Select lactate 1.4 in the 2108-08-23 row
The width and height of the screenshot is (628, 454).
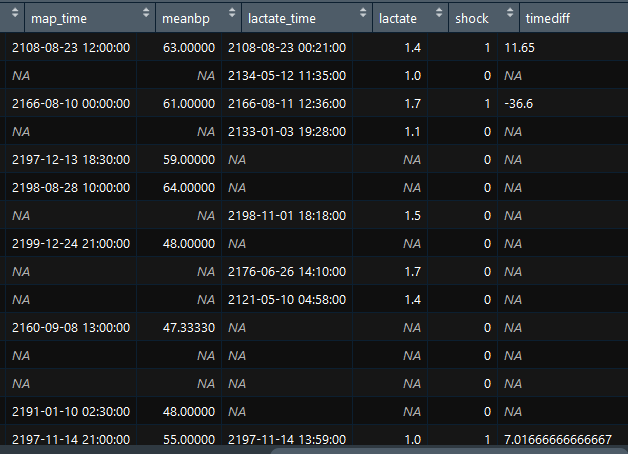(413, 48)
